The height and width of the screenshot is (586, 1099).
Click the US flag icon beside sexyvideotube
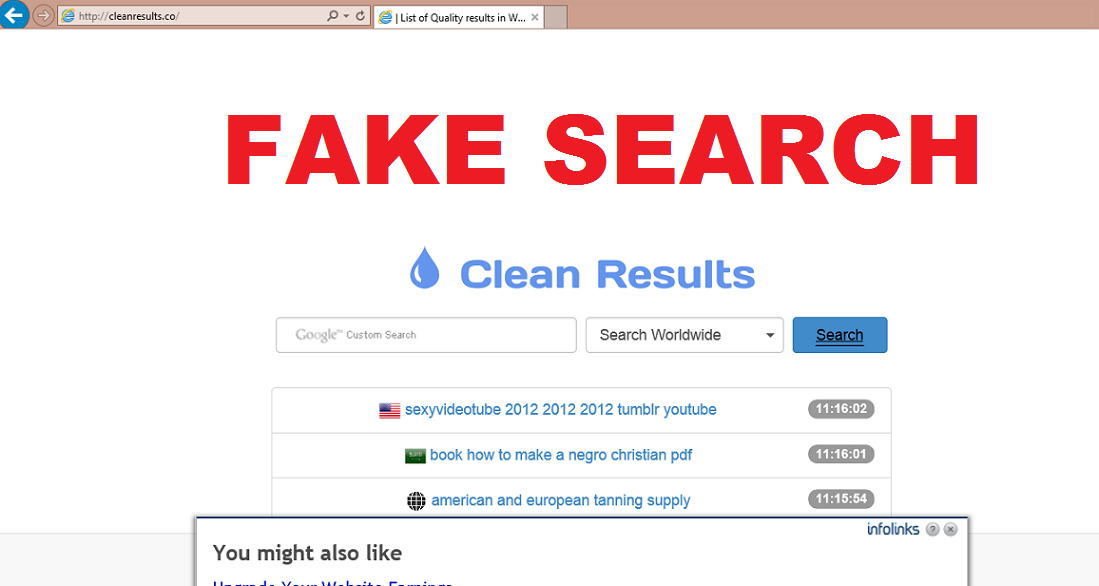click(390, 410)
